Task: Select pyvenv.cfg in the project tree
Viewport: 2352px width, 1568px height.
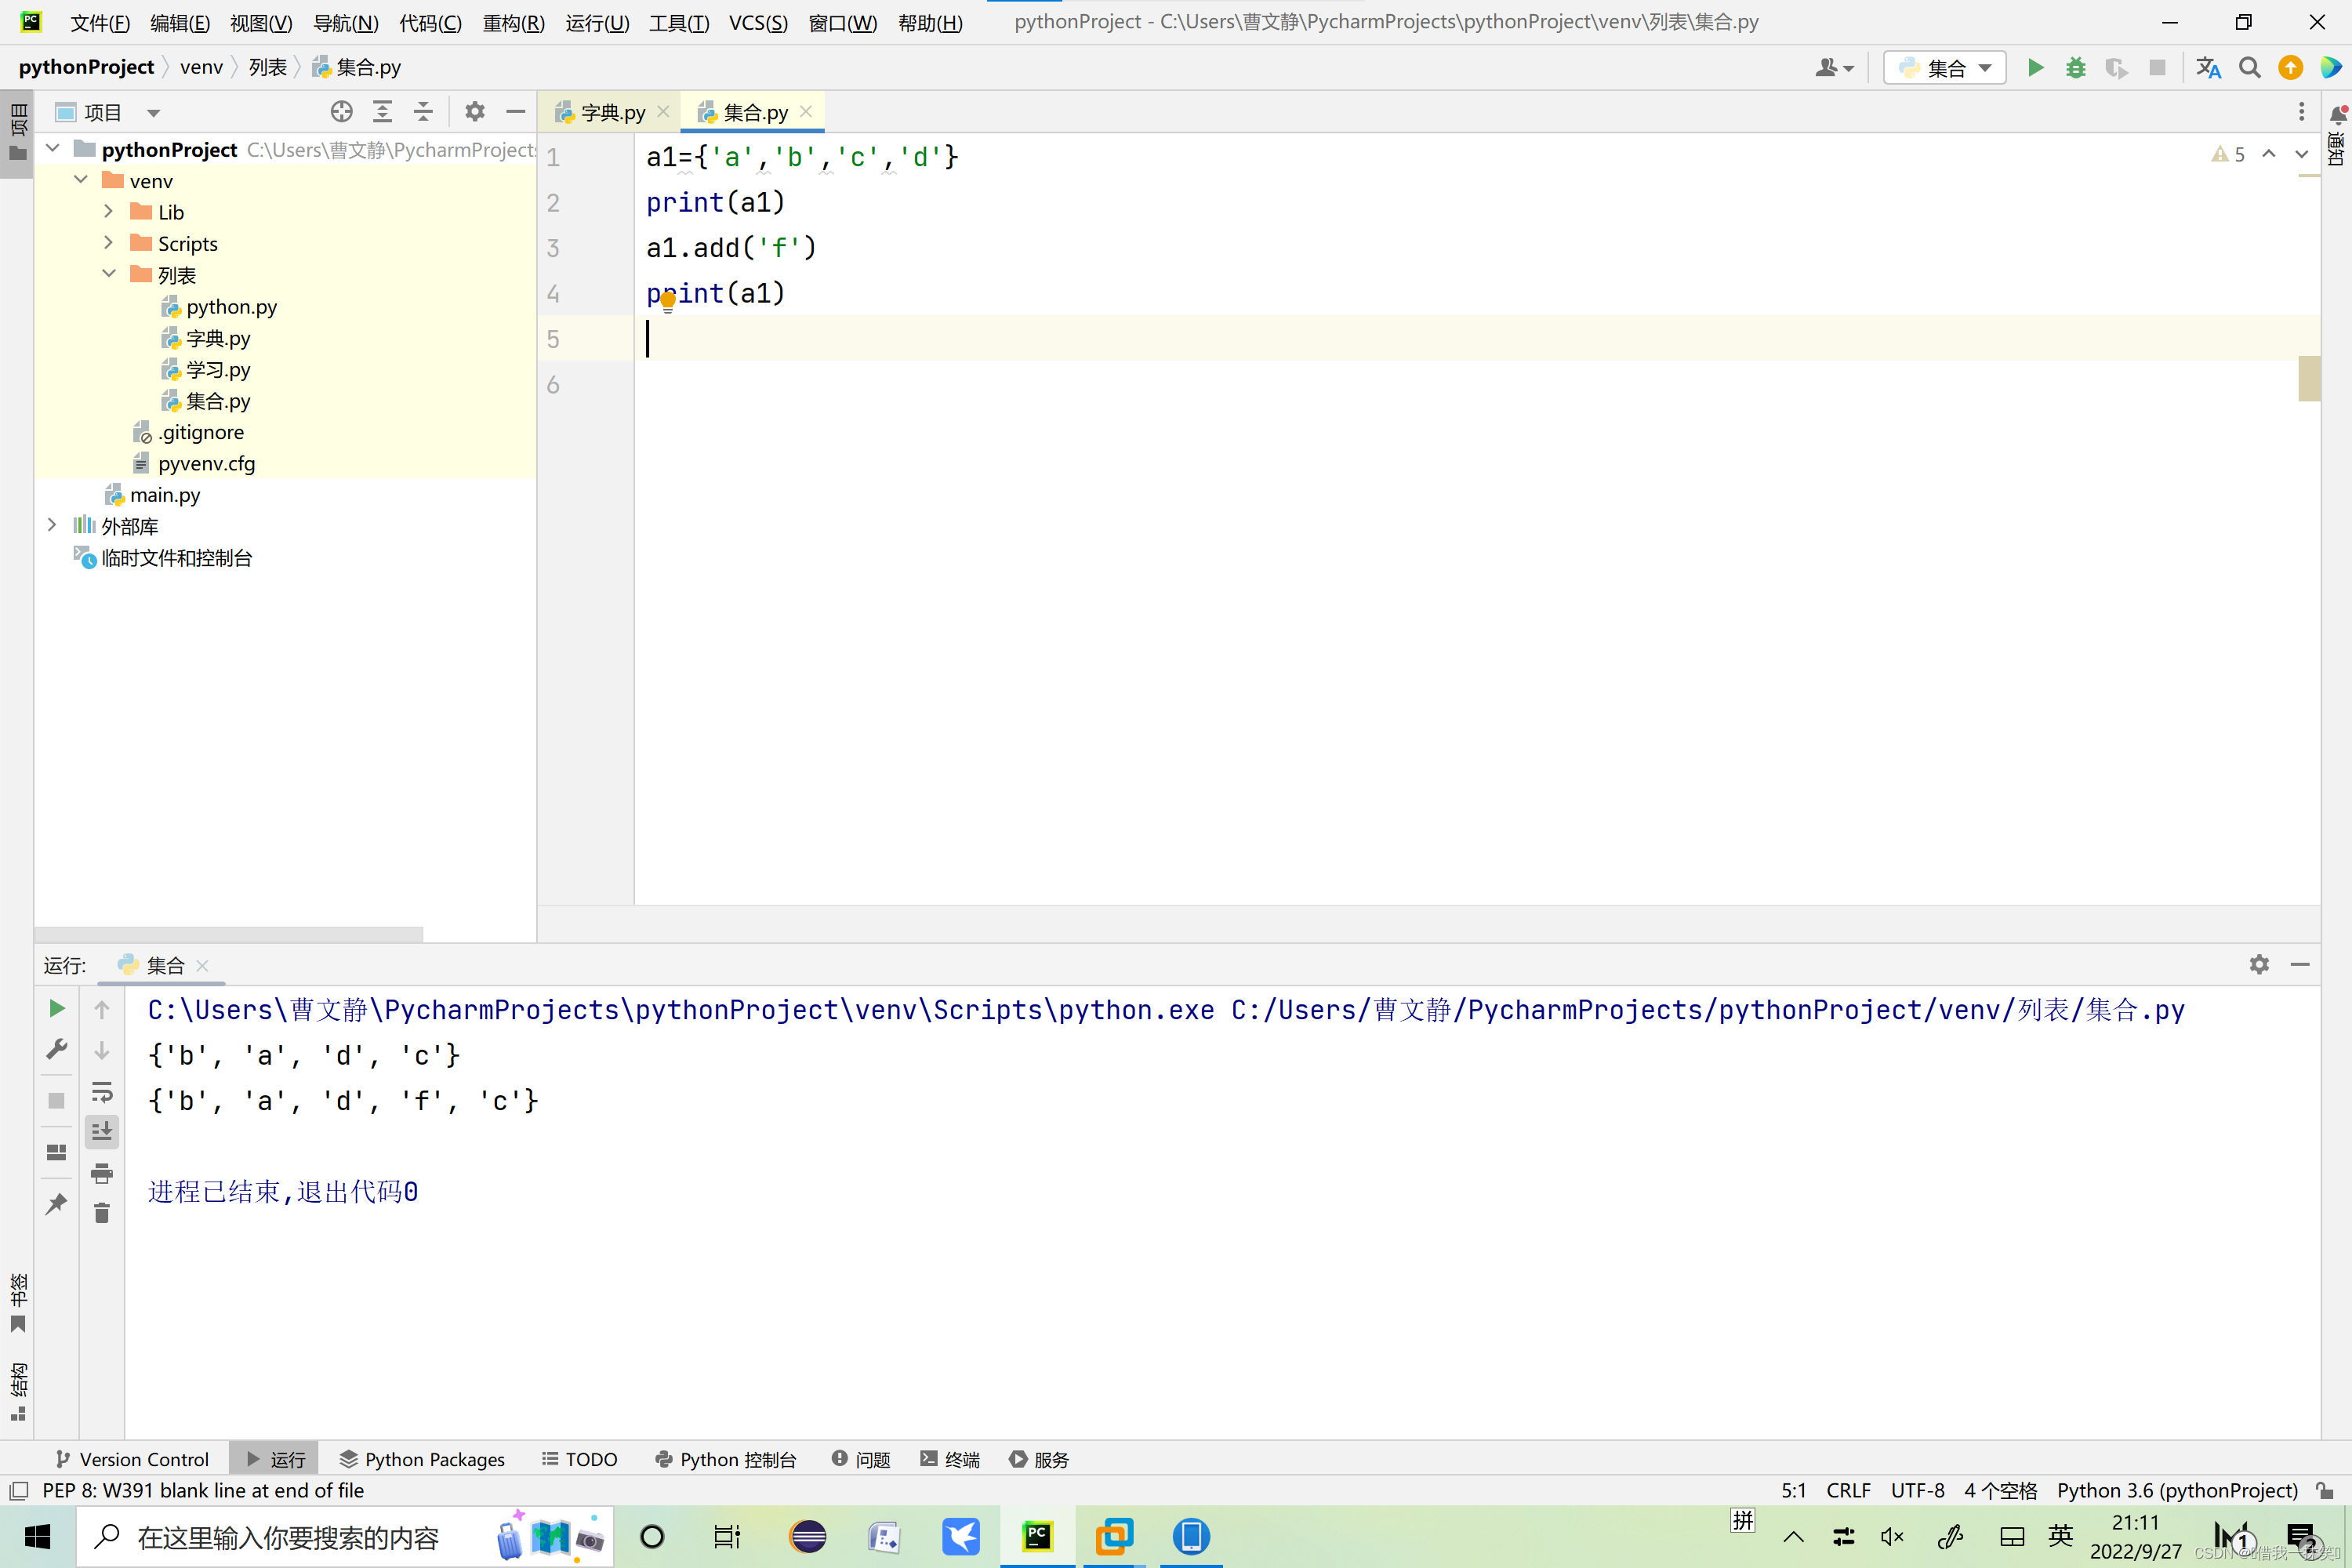Action: [195, 463]
